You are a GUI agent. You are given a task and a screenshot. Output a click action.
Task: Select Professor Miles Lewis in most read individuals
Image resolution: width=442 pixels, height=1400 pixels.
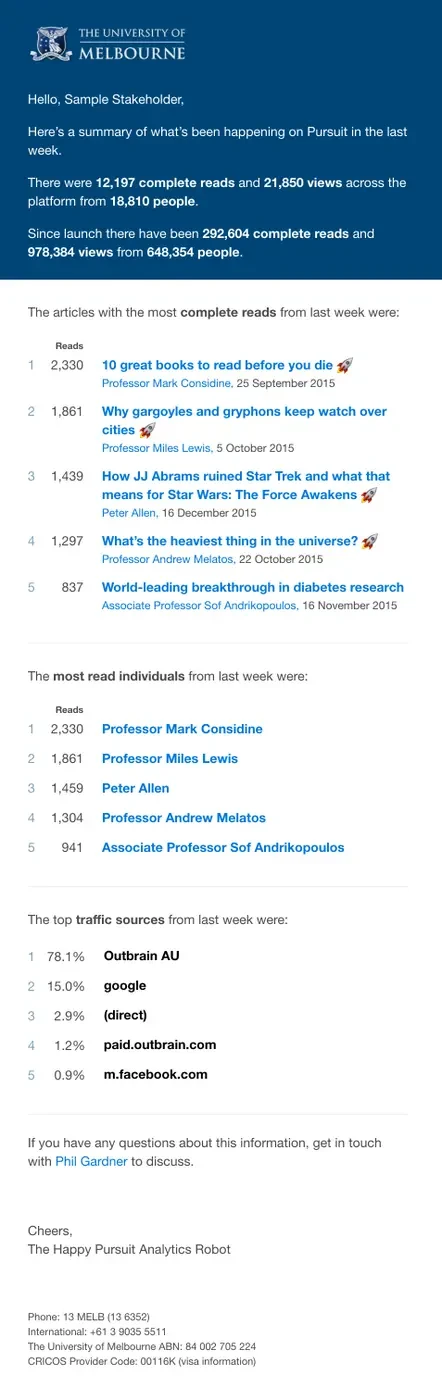[170, 759]
